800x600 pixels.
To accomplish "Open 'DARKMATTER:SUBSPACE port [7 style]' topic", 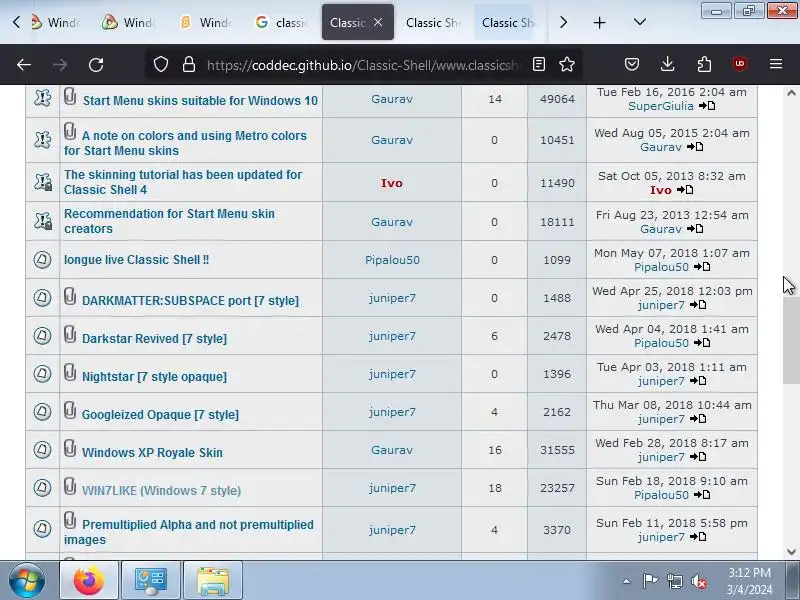I will (190, 301).
